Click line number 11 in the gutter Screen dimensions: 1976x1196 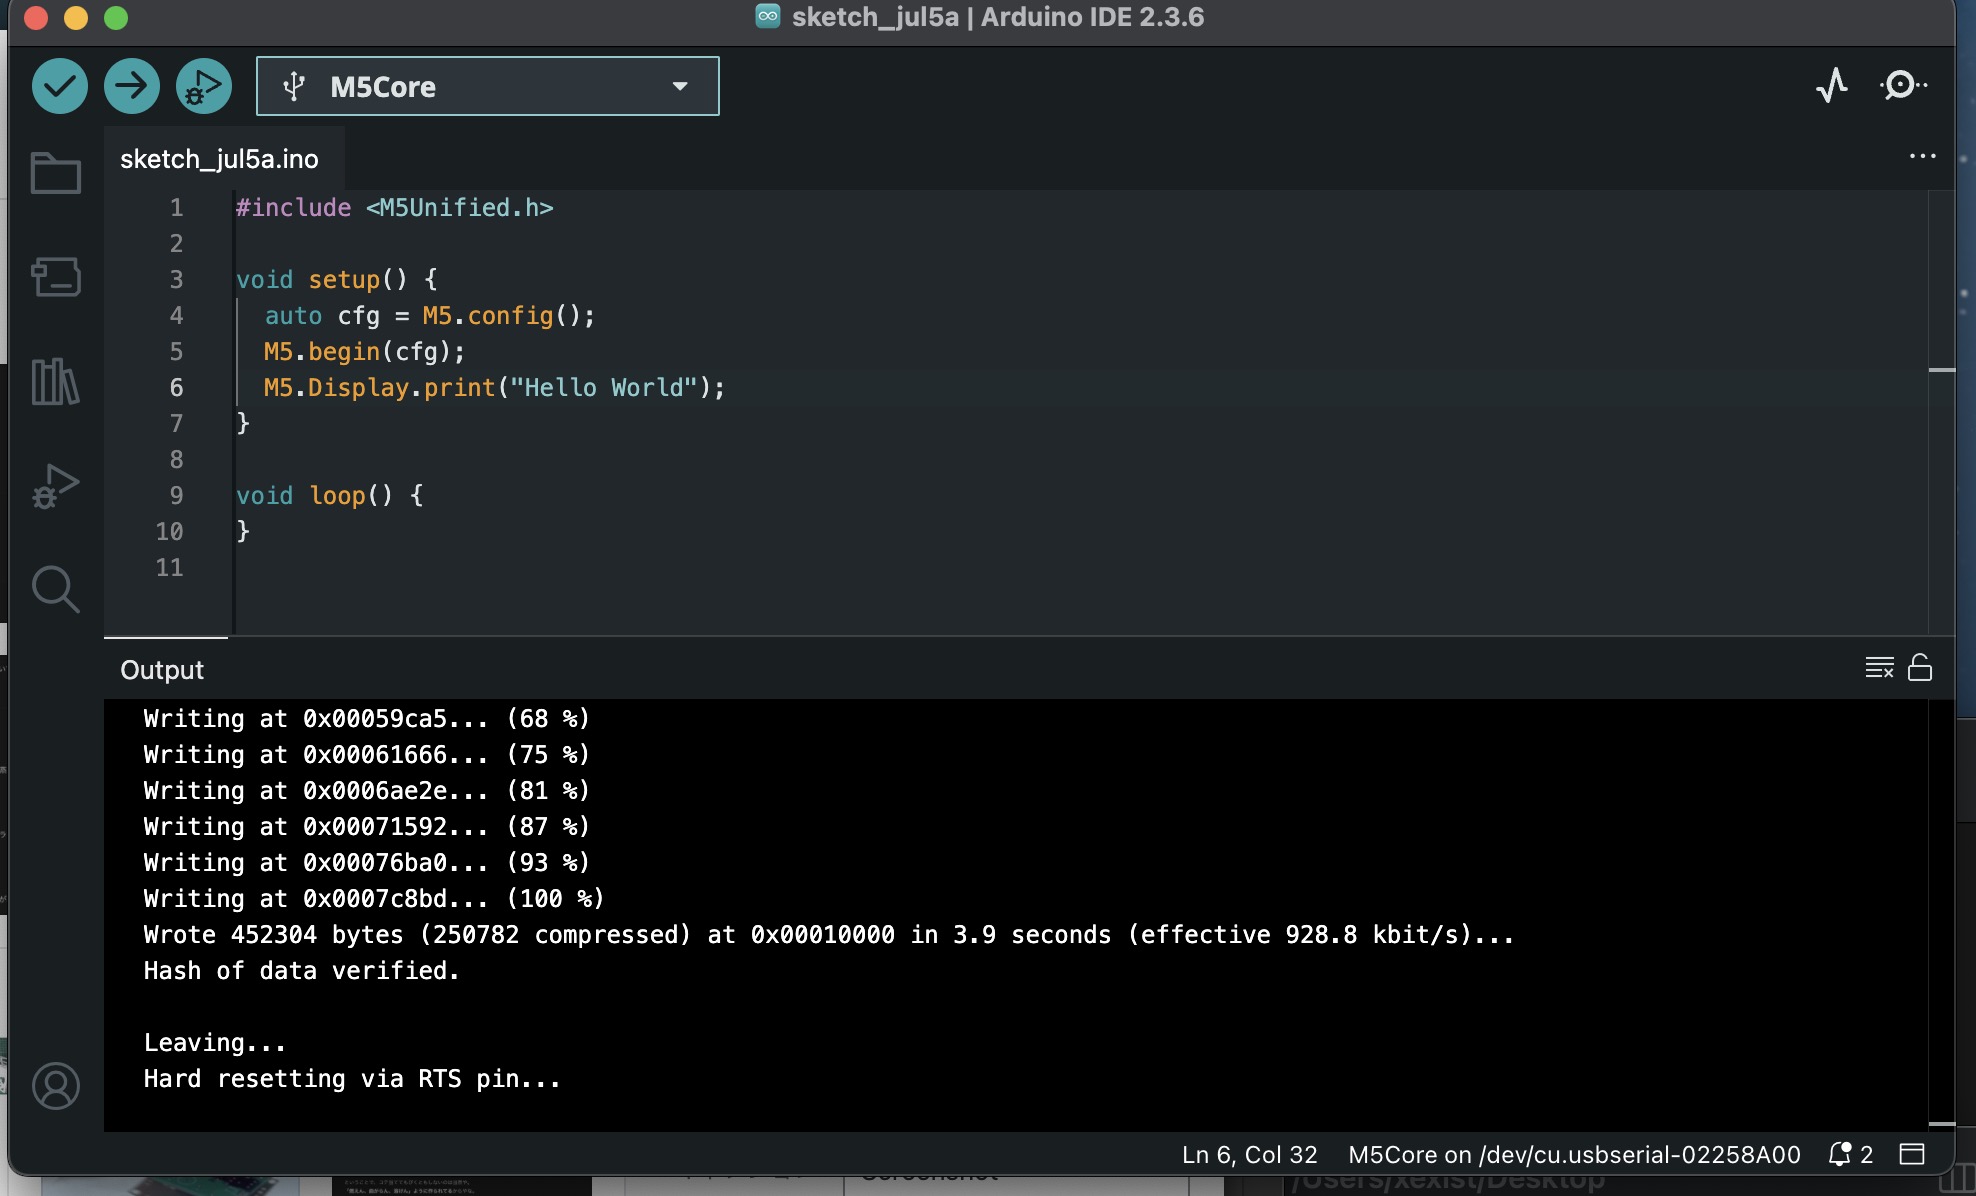click(x=169, y=567)
